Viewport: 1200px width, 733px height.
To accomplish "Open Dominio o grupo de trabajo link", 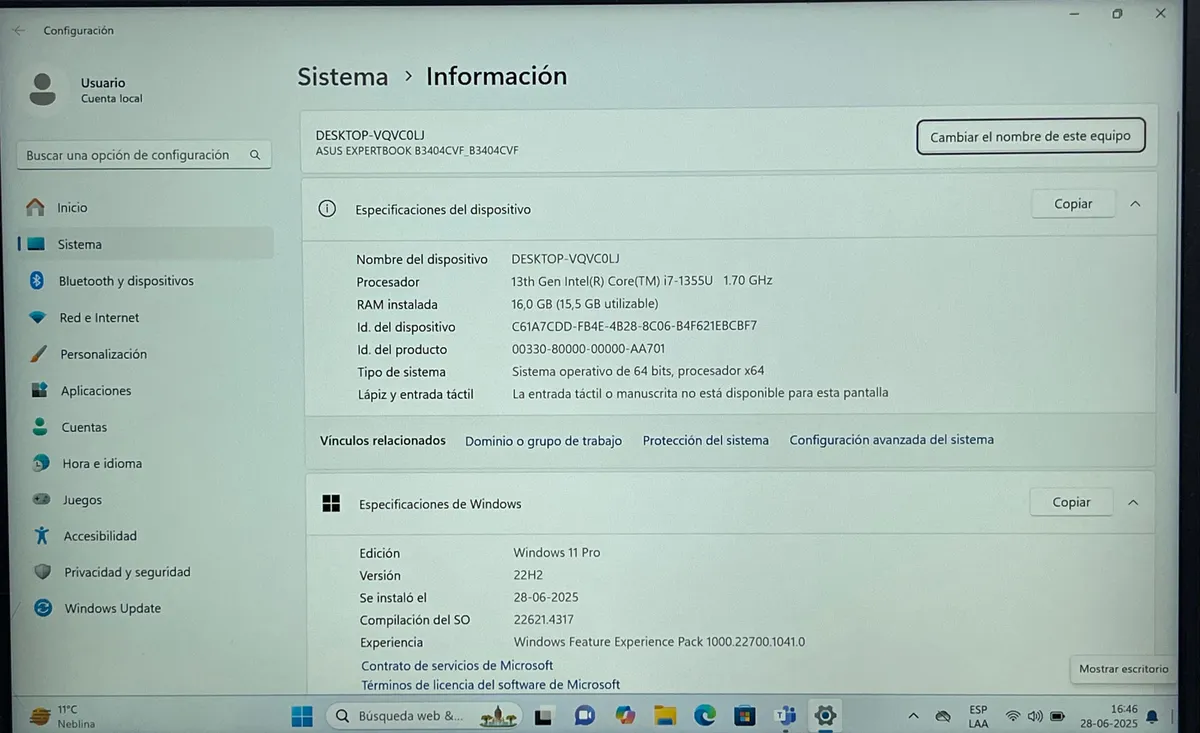I will pyautogui.click(x=543, y=441).
